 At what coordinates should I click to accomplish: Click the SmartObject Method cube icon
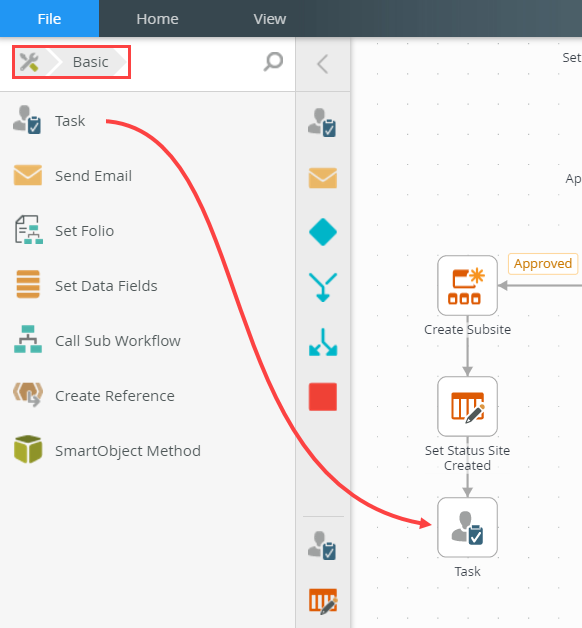pos(28,449)
